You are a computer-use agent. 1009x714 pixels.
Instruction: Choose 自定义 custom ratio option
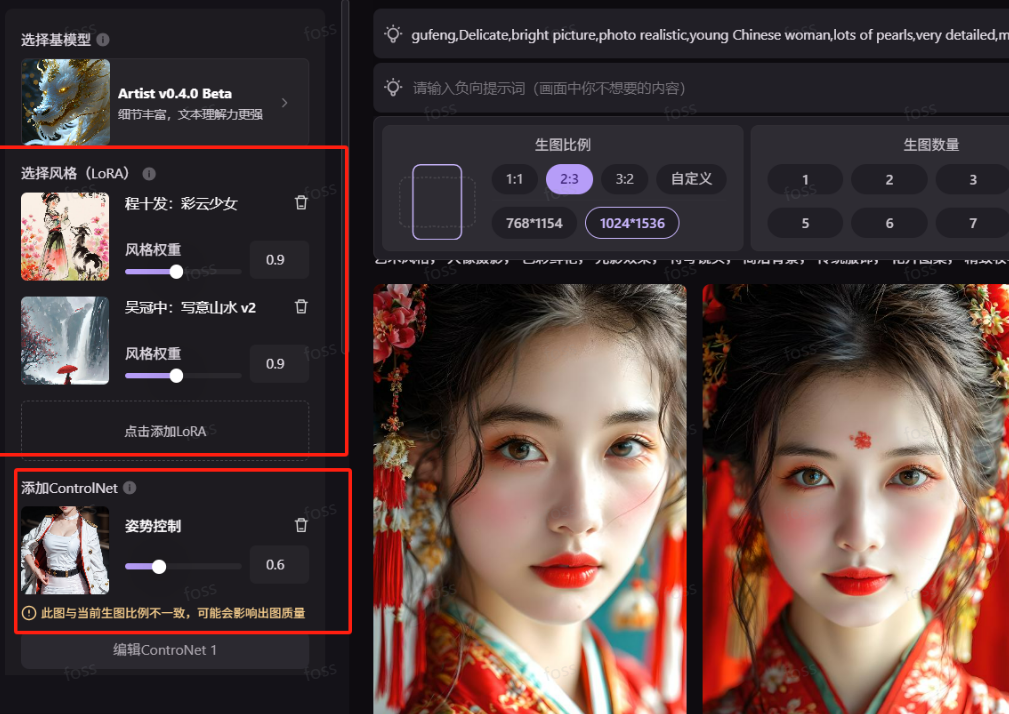coord(691,179)
